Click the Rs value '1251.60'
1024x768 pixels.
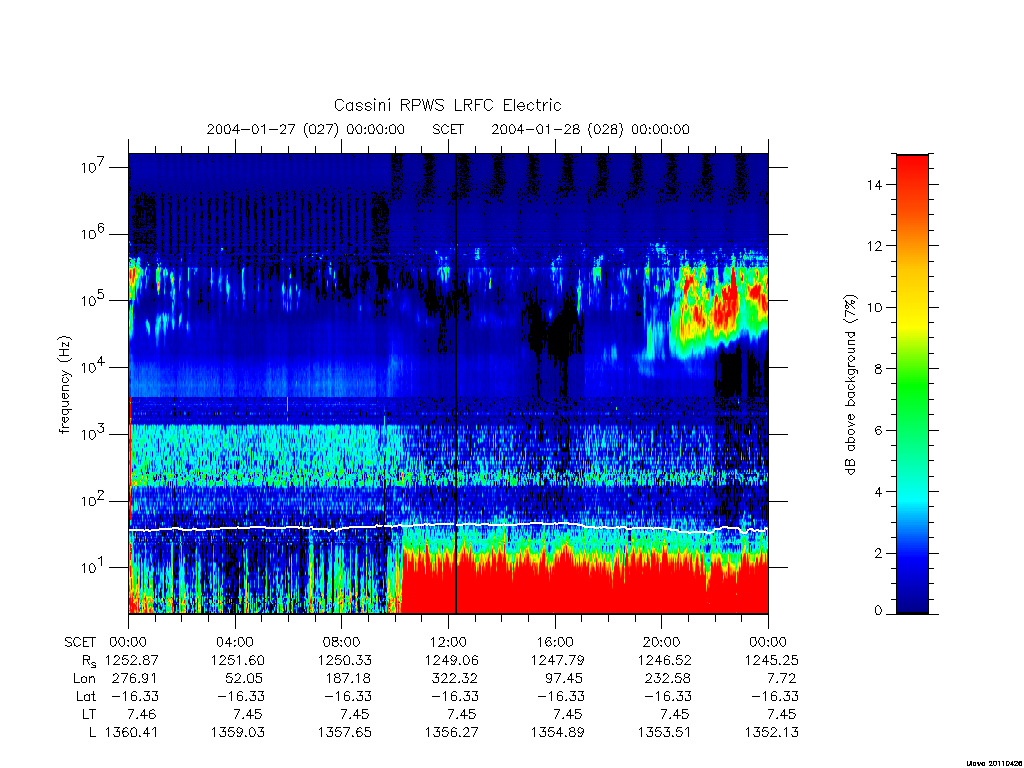pyautogui.click(x=238, y=660)
